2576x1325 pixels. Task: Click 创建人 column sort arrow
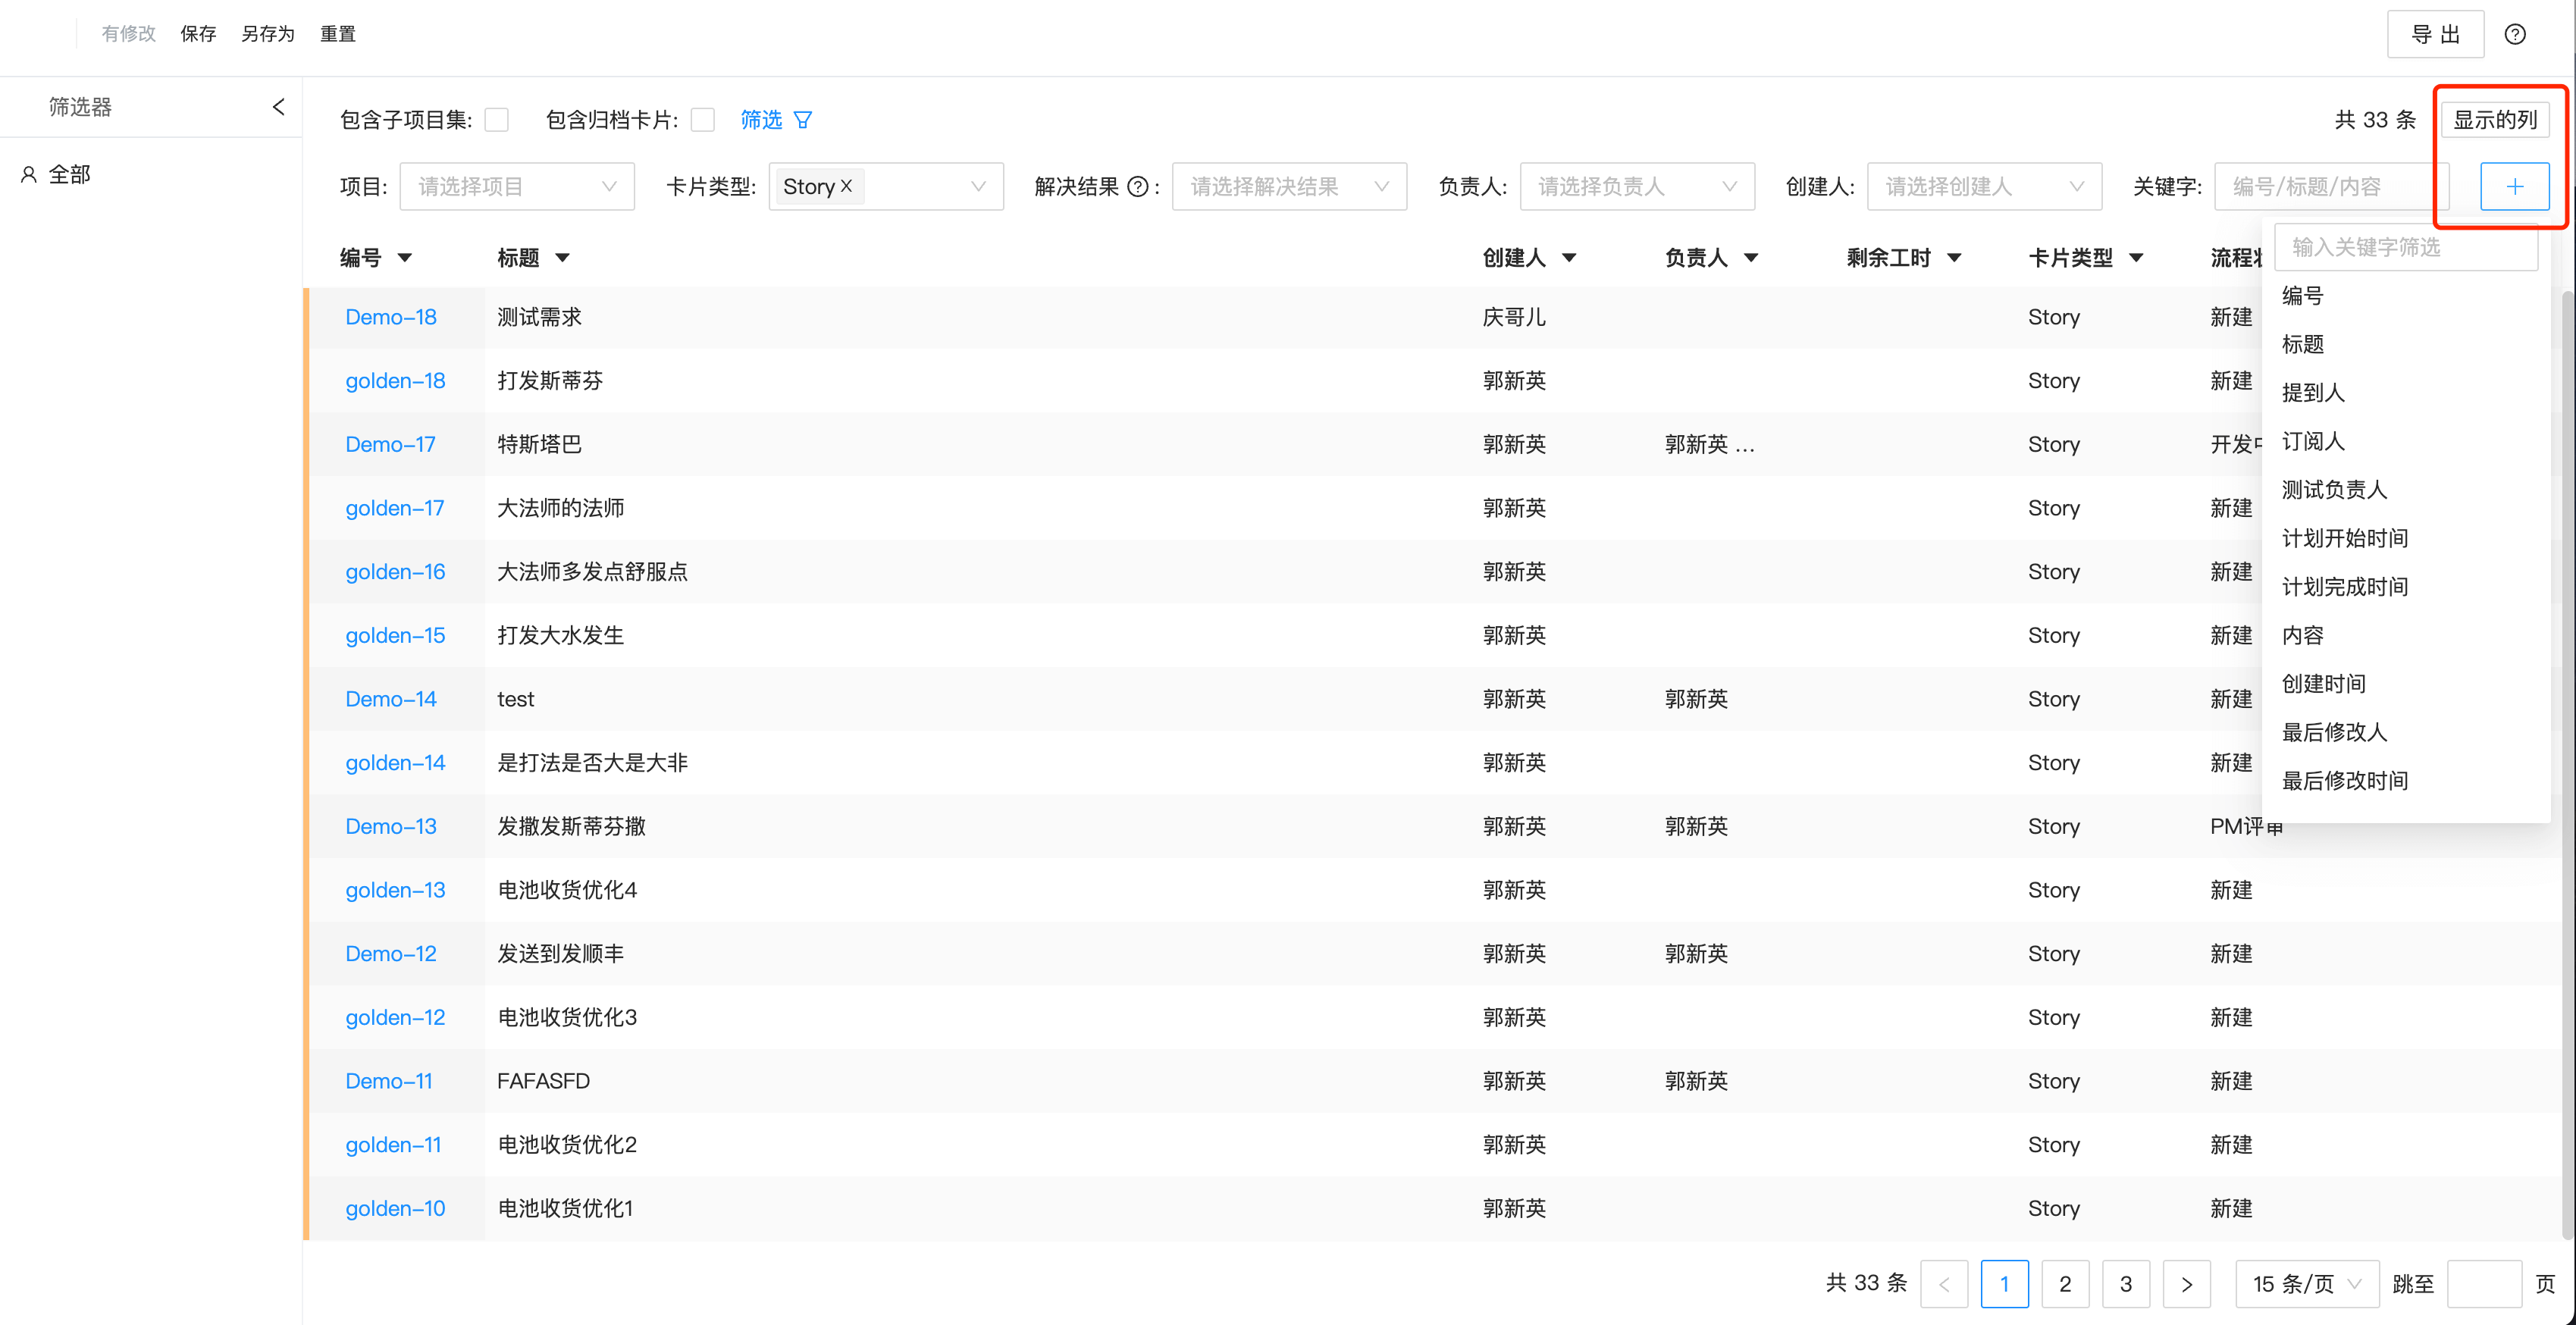(x=1569, y=258)
